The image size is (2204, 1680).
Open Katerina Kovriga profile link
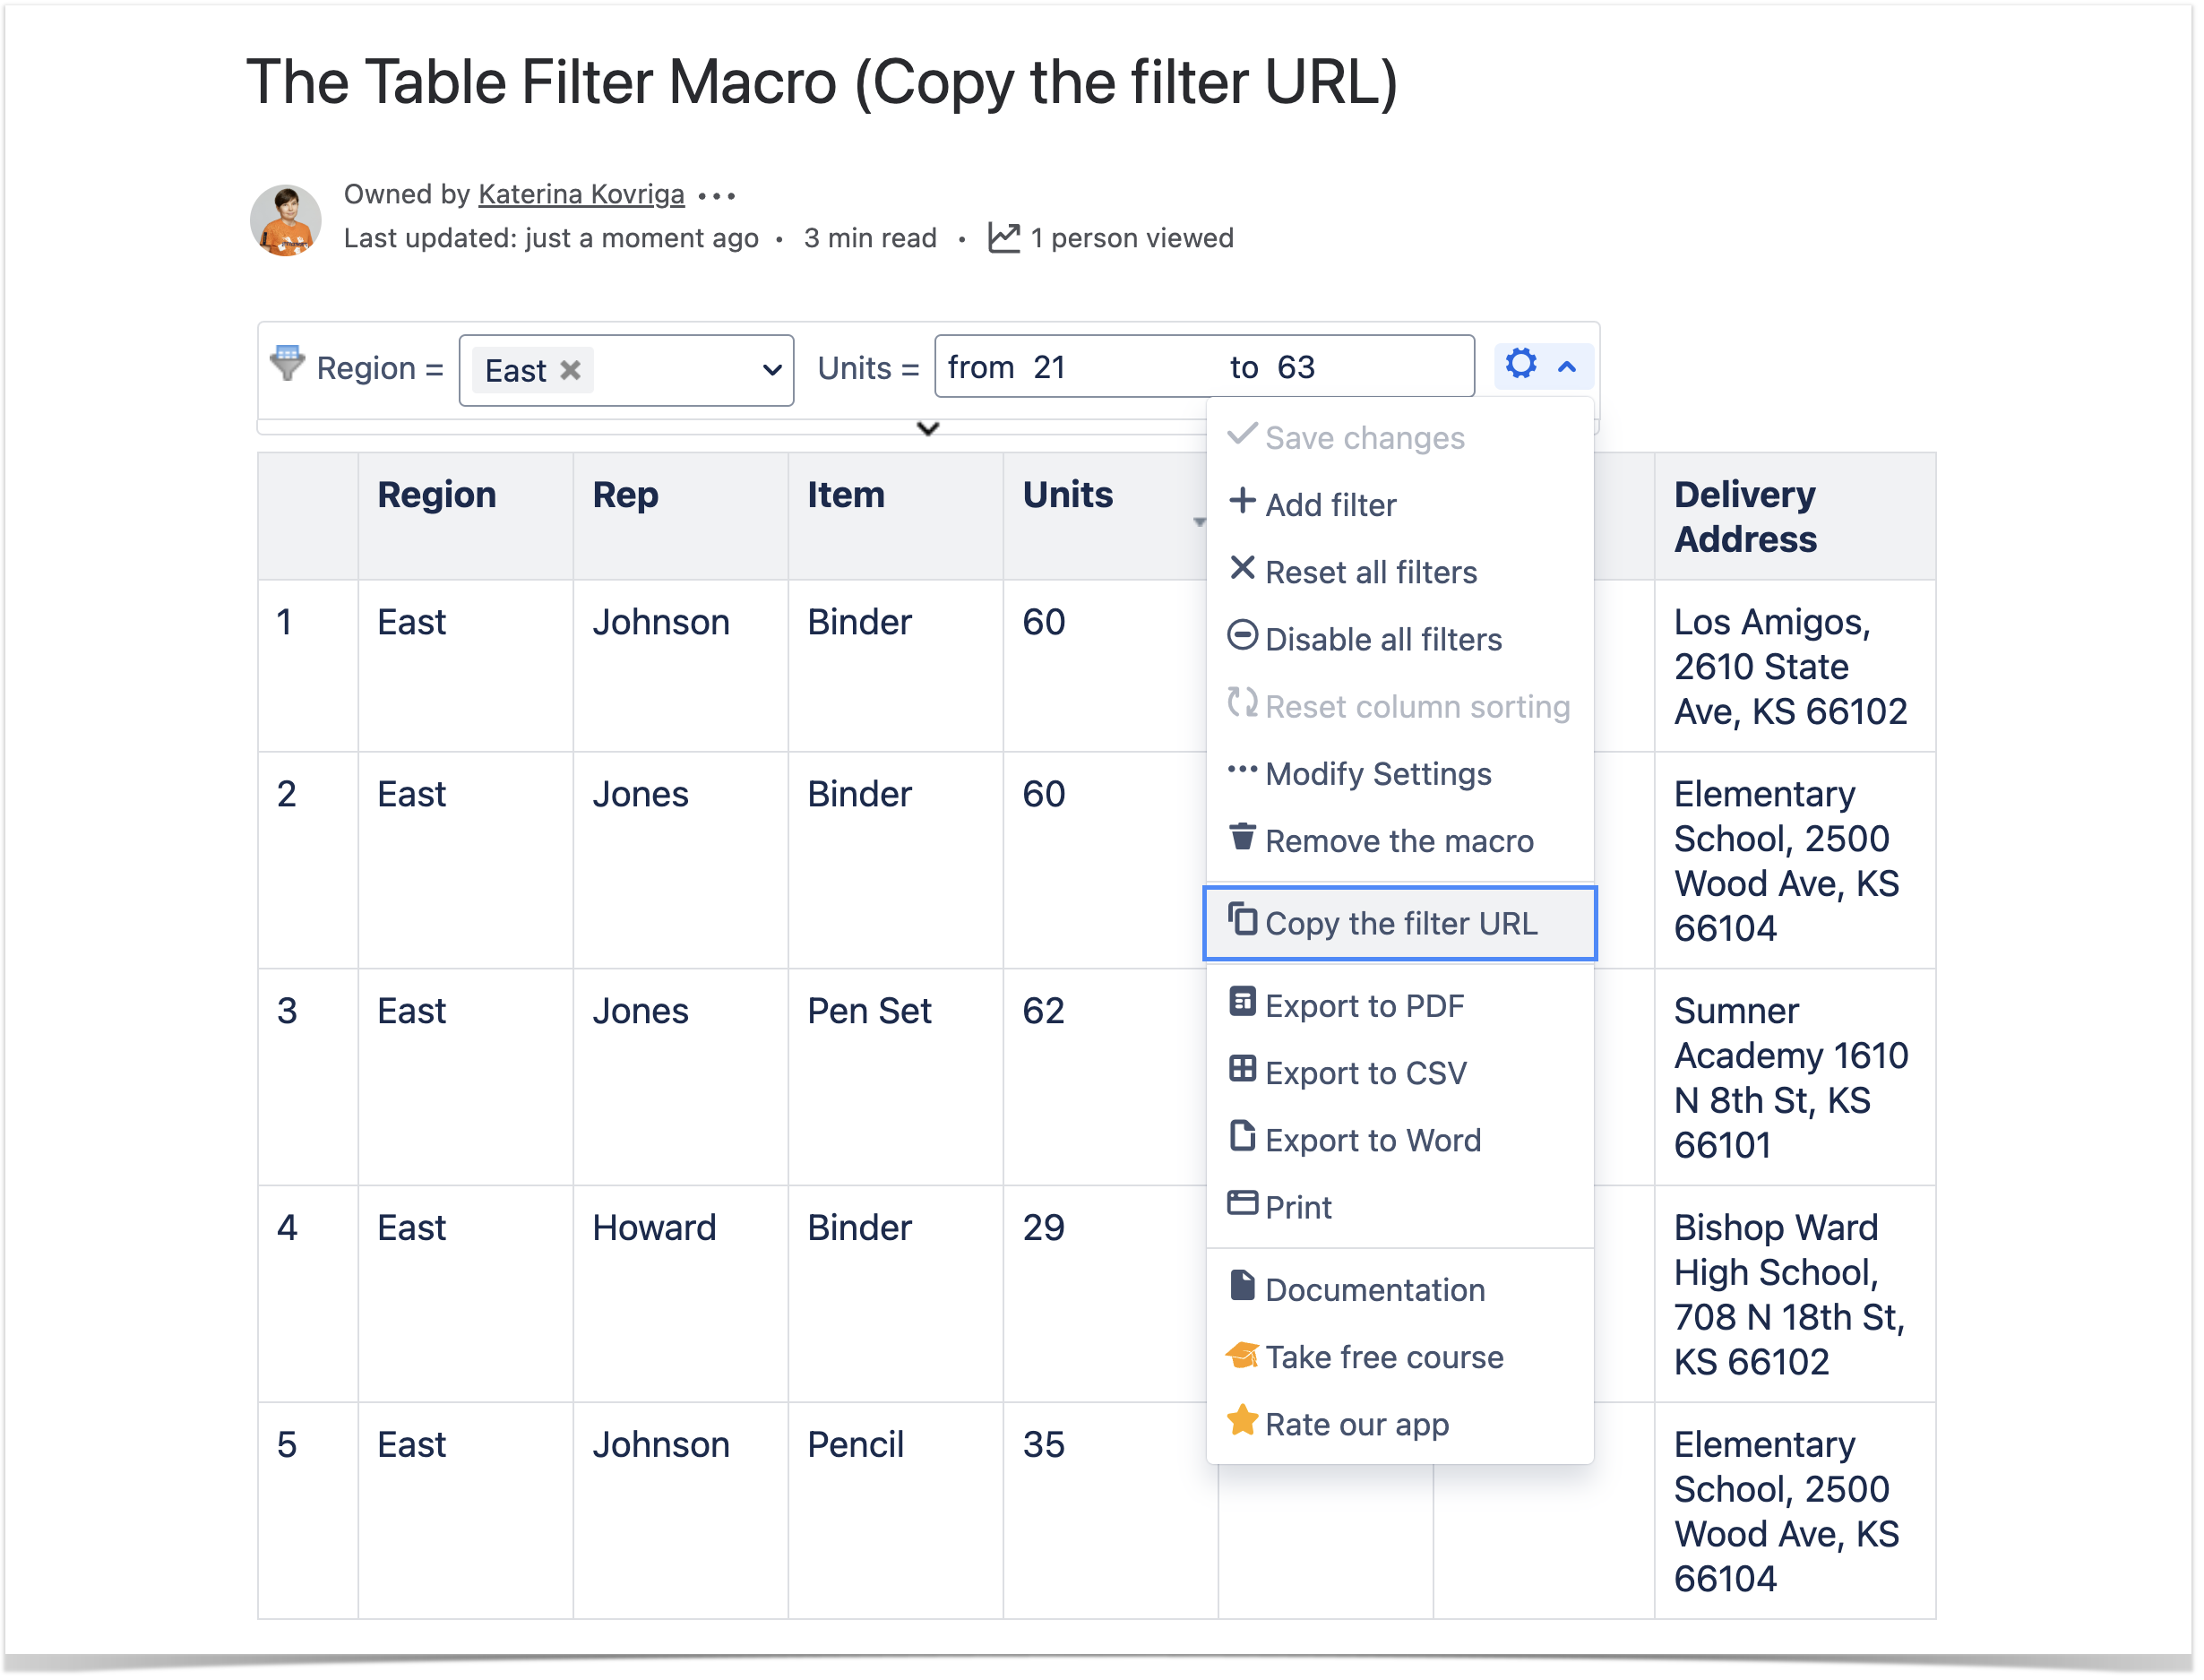(x=581, y=194)
